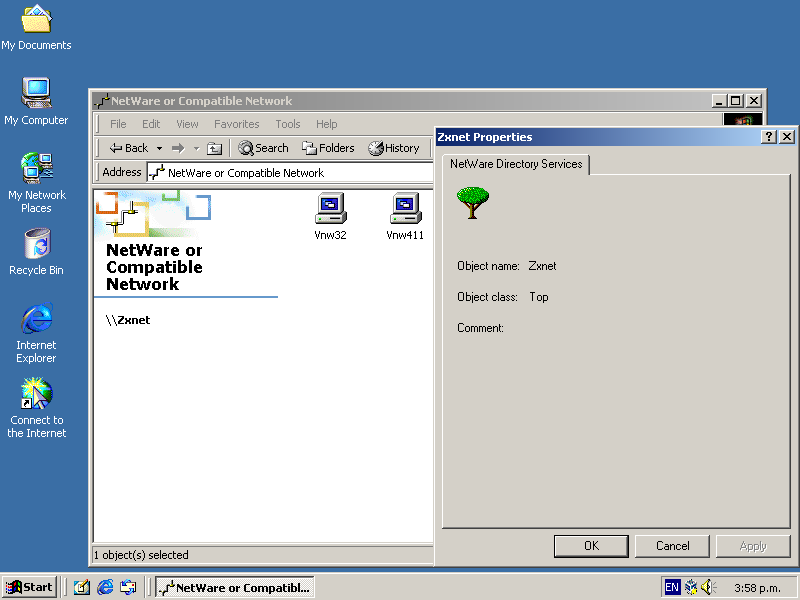Open the File menu
Screen dimensions: 800x600
point(118,124)
